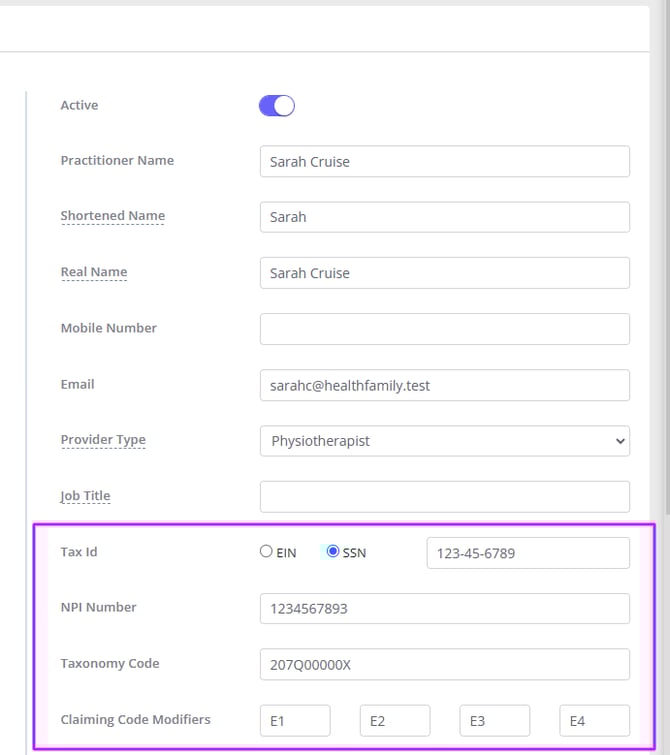Select the SSN radio button
This screenshot has width=670, height=755.
pyautogui.click(x=333, y=551)
